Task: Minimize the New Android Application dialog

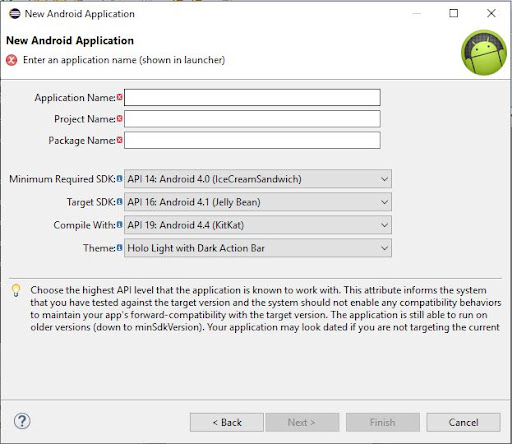Action: pyautogui.click(x=416, y=13)
